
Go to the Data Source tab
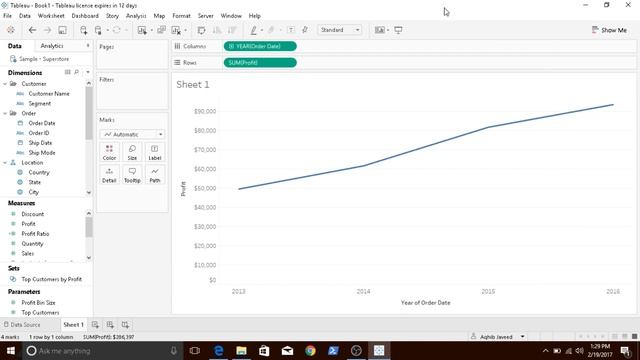coord(22,324)
